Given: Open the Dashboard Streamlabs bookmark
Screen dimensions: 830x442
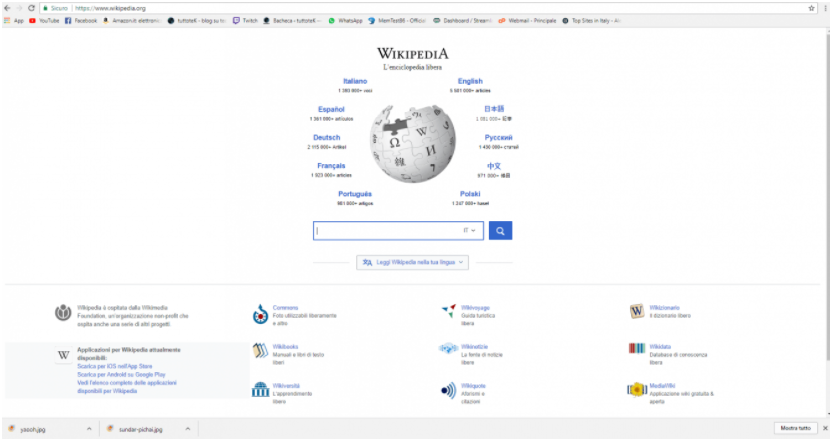Looking at the screenshot, I should coord(463,21).
